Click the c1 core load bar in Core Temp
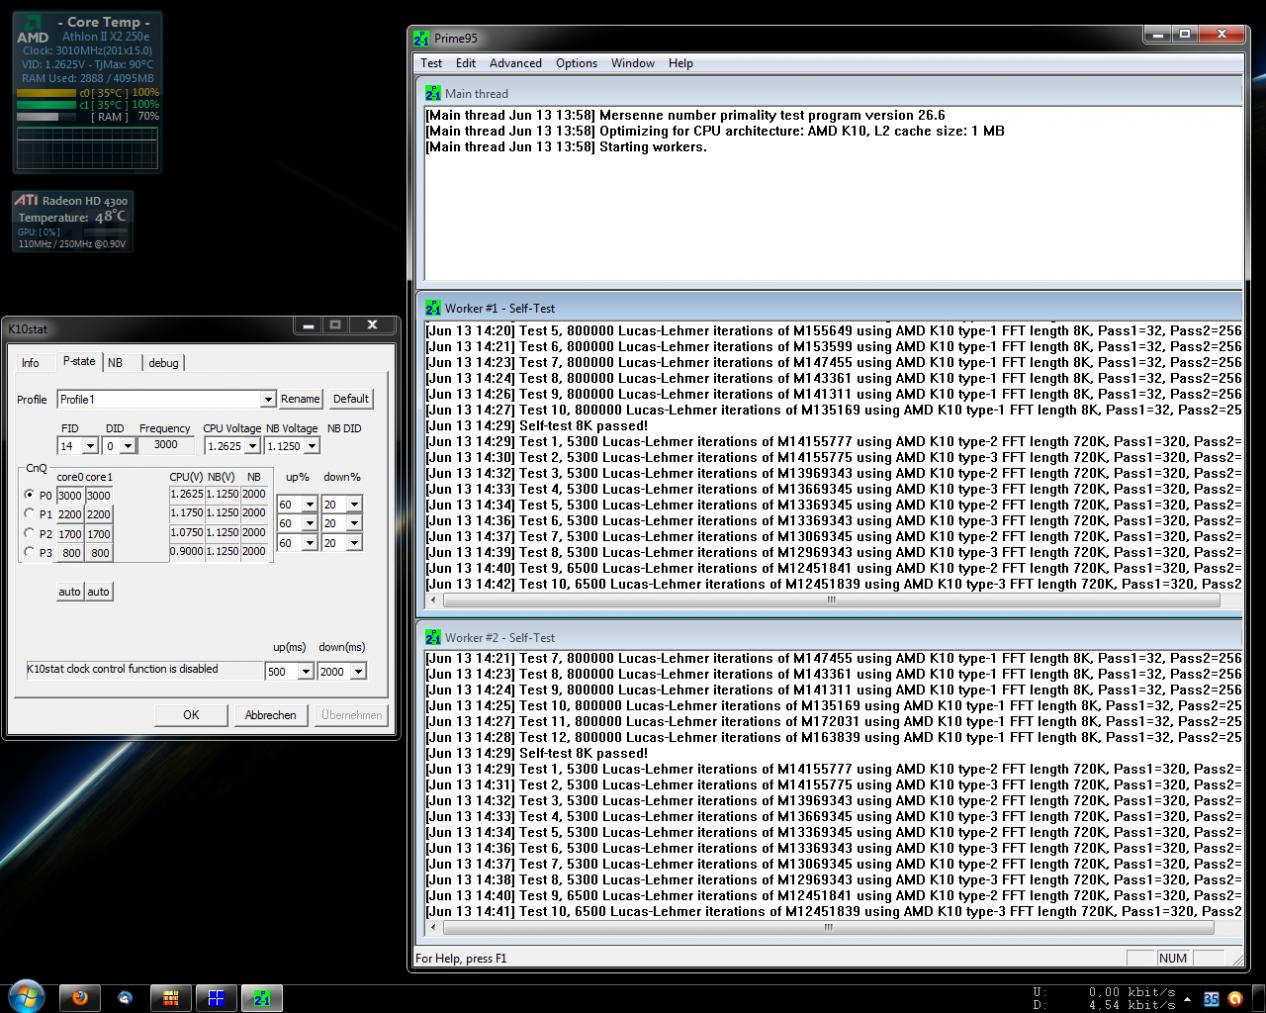 (46, 104)
